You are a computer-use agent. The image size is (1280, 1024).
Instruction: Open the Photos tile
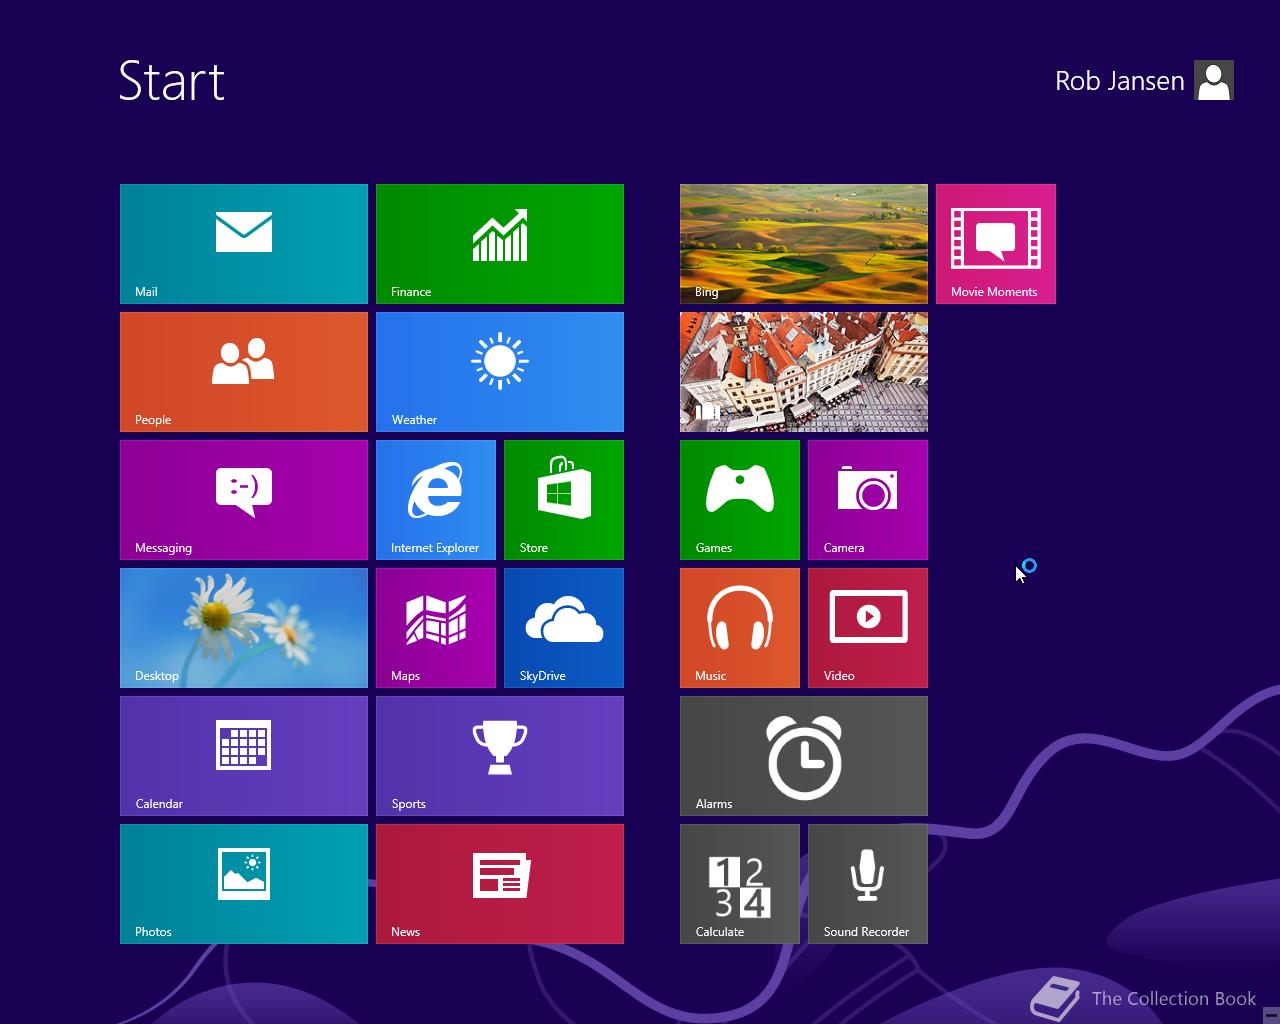tap(244, 884)
